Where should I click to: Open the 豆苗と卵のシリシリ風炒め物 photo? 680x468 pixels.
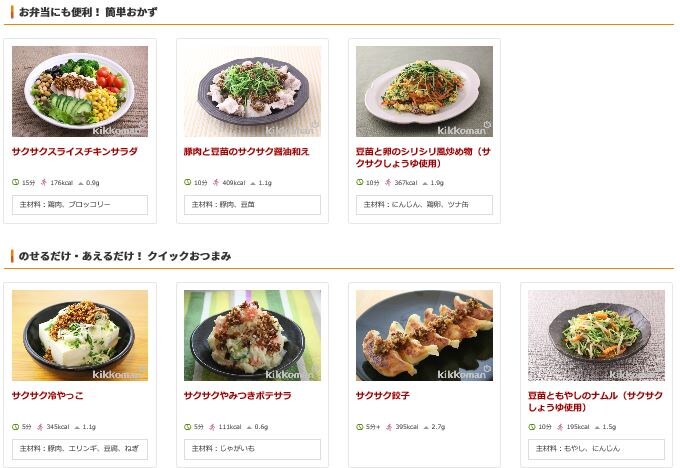(x=424, y=92)
